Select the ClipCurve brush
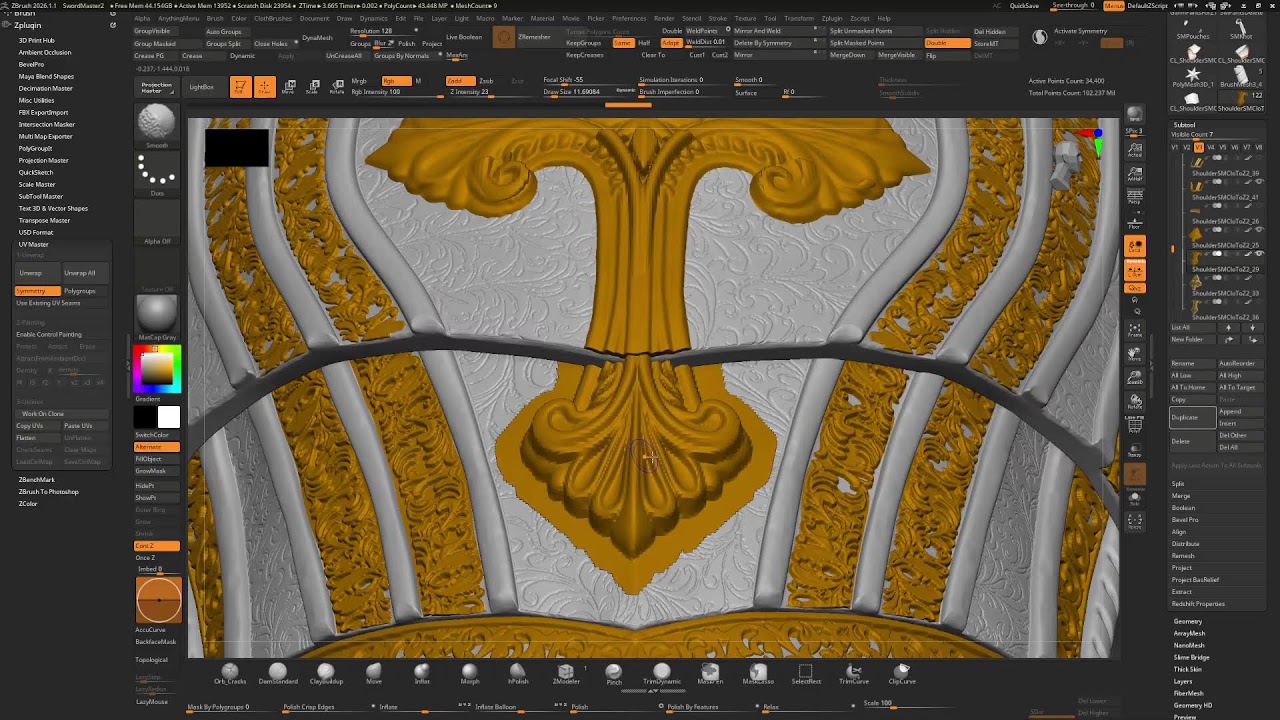This screenshot has height=720, width=1280. point(902,673)
